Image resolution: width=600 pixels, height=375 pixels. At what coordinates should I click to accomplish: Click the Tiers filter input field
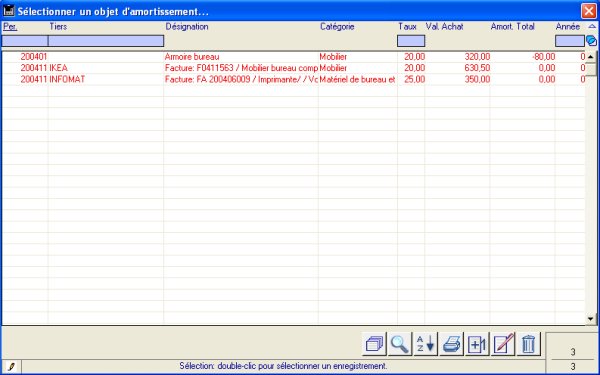[106, 41]
